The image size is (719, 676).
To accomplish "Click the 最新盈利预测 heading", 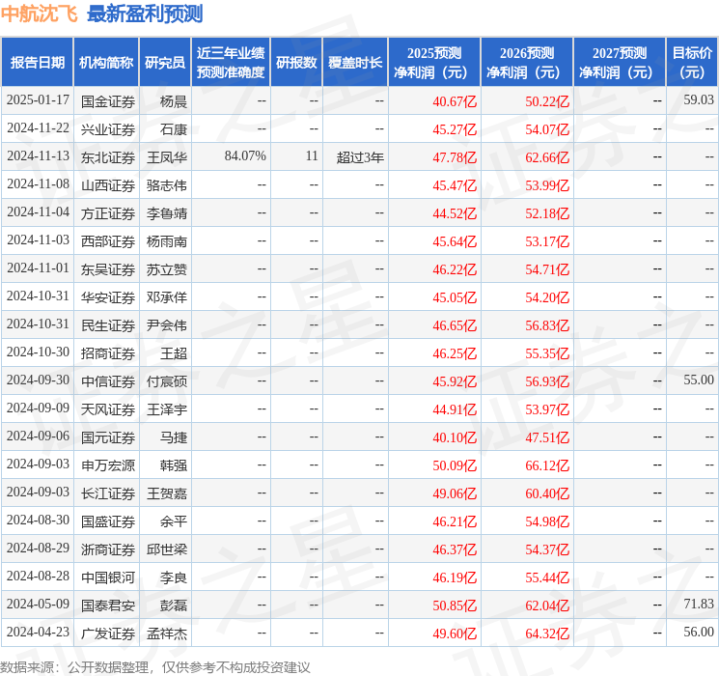I will coord(145,14).
